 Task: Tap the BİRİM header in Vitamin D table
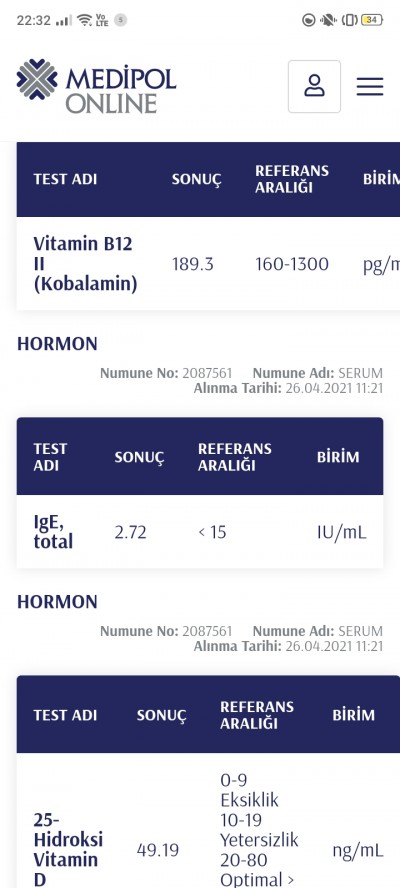[x=354, y=715]
